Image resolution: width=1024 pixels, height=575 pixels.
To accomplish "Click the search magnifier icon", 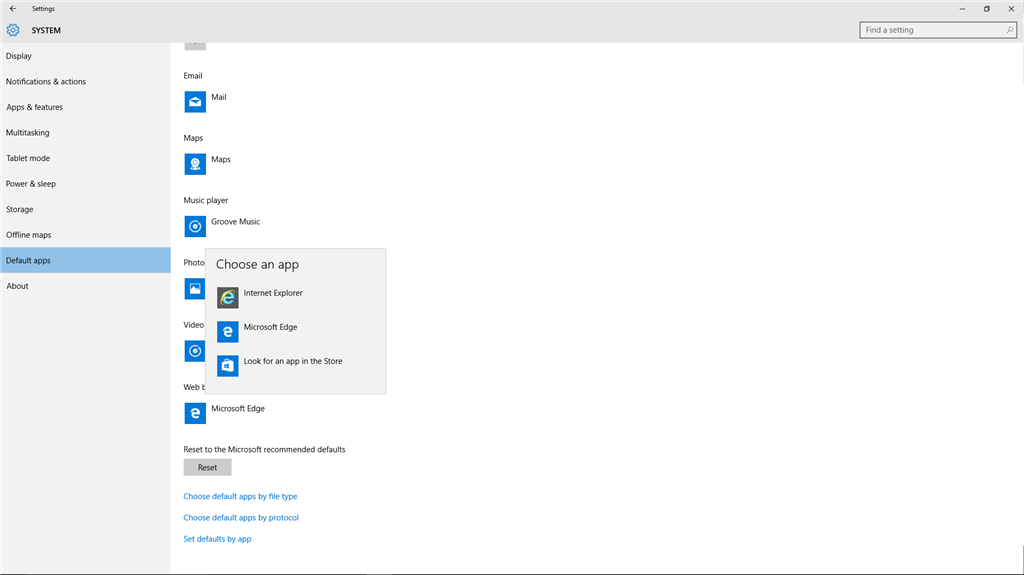I will coord(1009,30).
